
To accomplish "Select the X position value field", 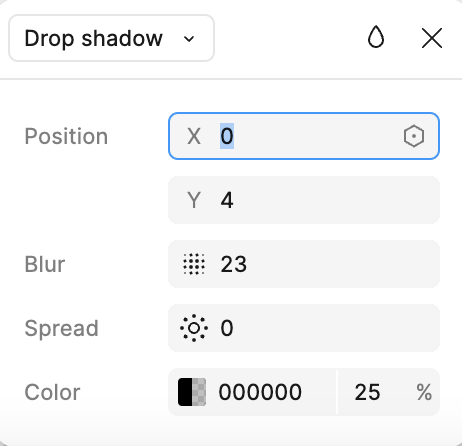I will (x=304, y=136).
